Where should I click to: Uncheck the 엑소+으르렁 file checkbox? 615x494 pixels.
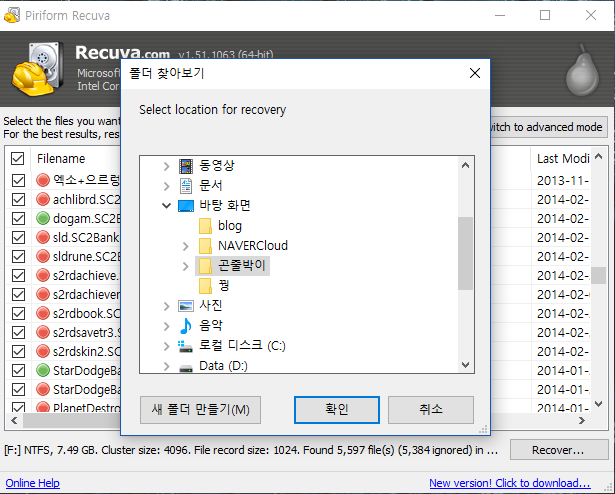pyautogui.click(x=18, y=180)
